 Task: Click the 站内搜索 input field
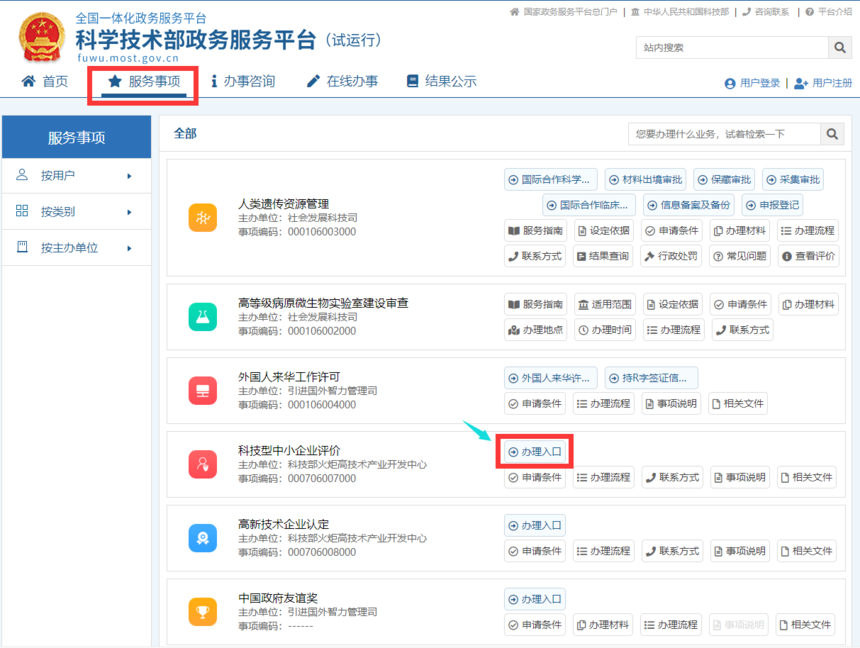click(732, 48)
